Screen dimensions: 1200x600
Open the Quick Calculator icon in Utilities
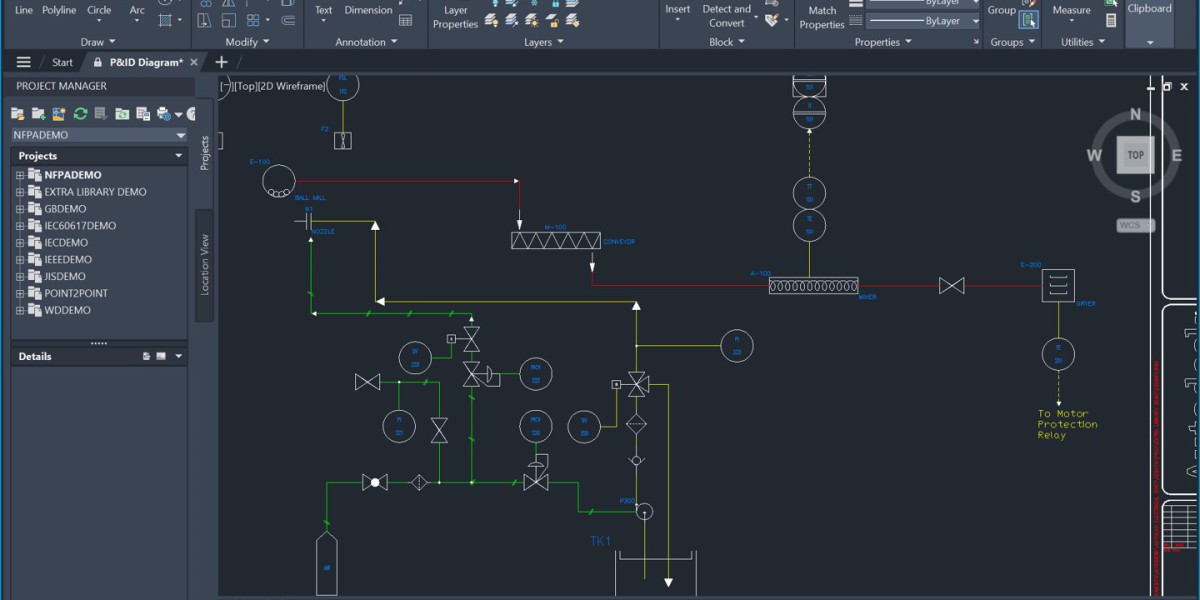1111,20
